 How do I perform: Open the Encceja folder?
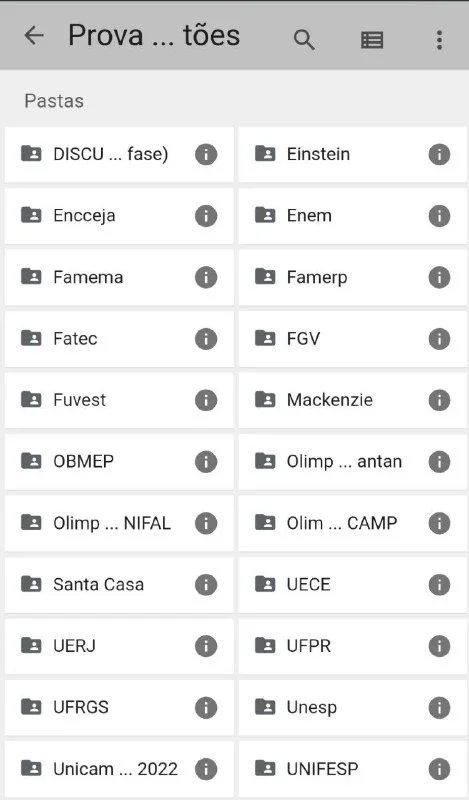coord(119,216)
